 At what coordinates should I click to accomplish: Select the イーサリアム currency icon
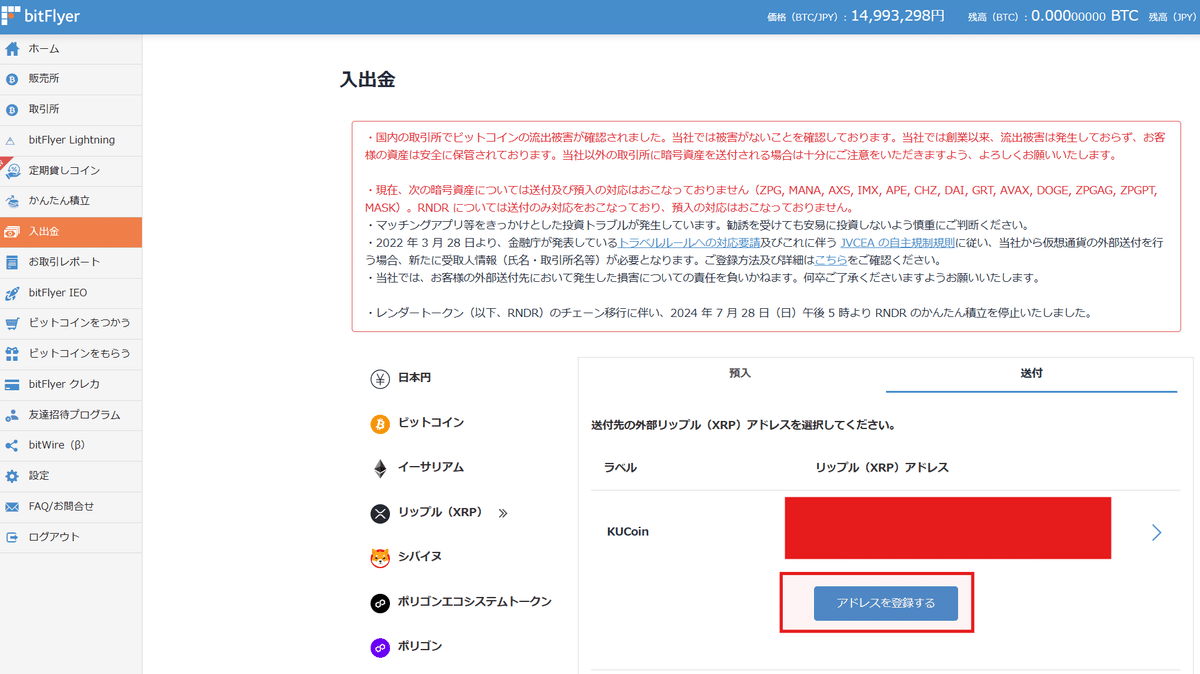point(379,467)
